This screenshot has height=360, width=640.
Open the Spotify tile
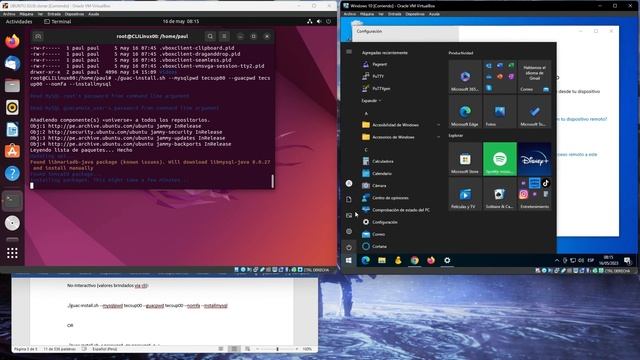500,159
